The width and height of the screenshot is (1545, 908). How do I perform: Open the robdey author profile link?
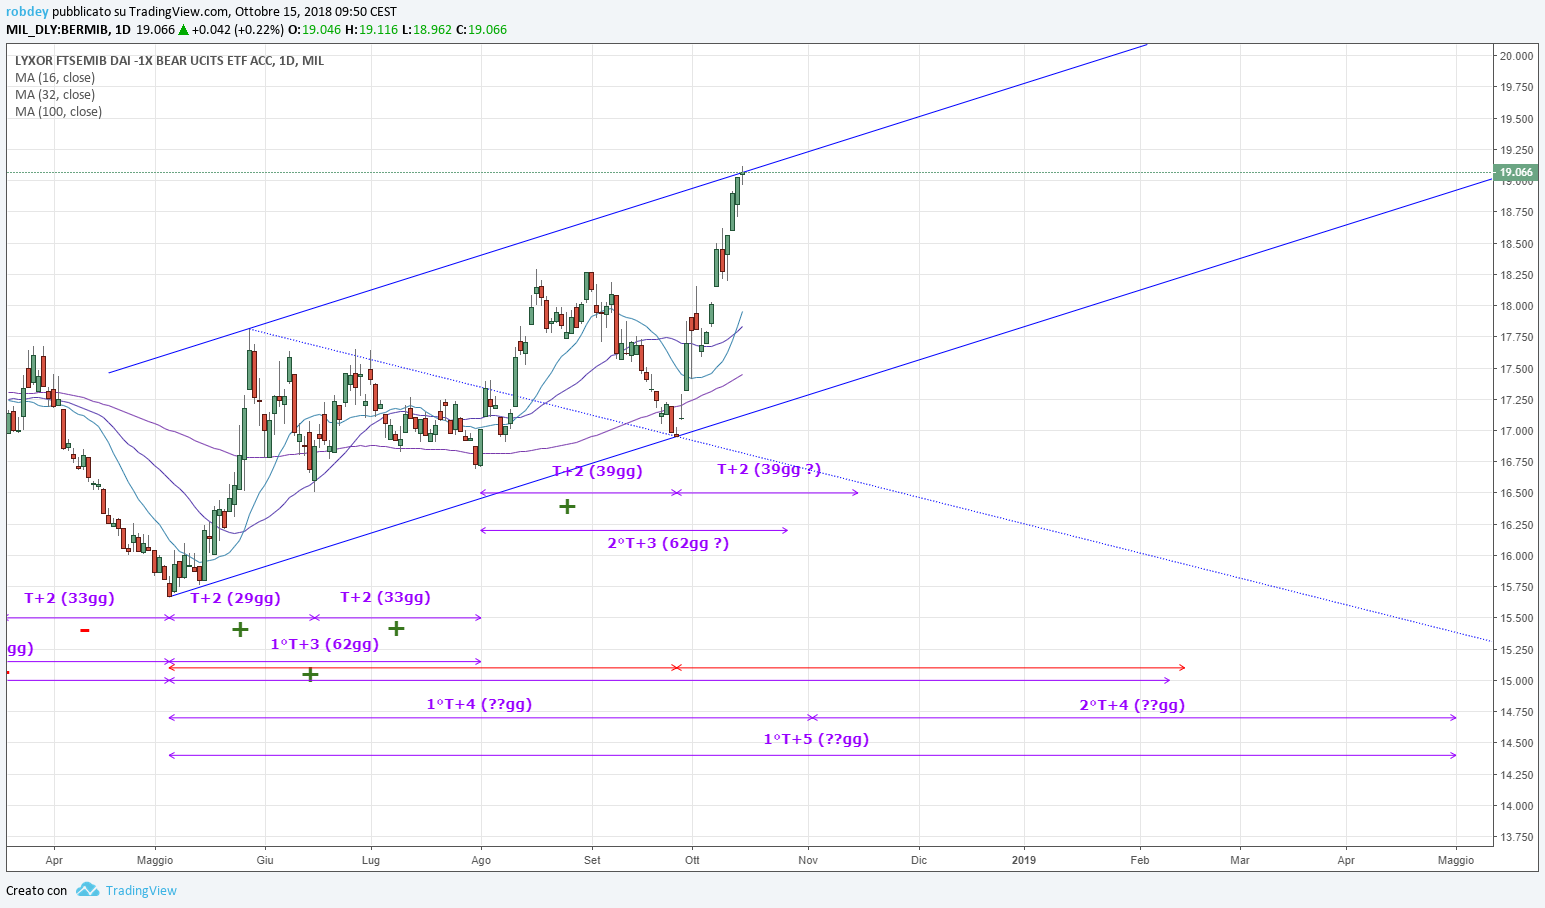[27, 12]
